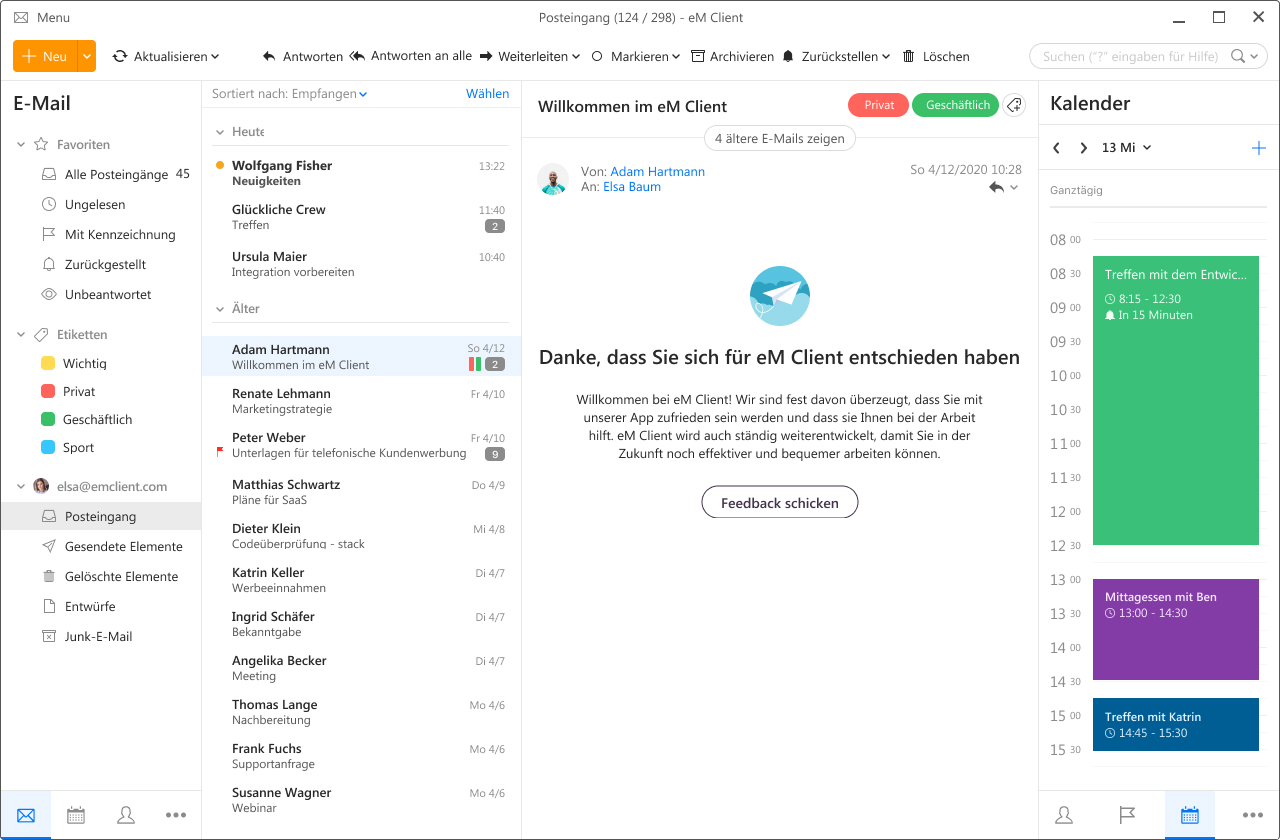Click the Feedback schicken button
Screen dimensions: 1280x840
780,503
